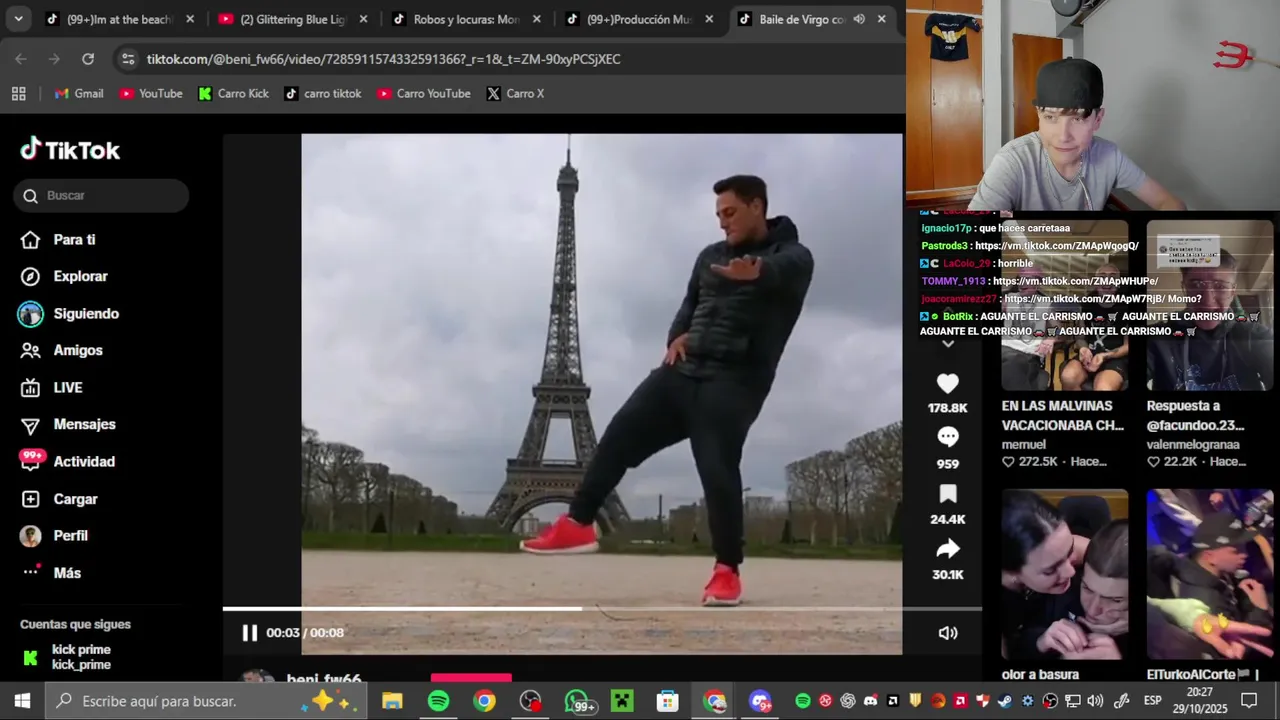Mute the Baile de Virgo tab audio
This screenshot has width=1280, height=720.
point(859,19)
